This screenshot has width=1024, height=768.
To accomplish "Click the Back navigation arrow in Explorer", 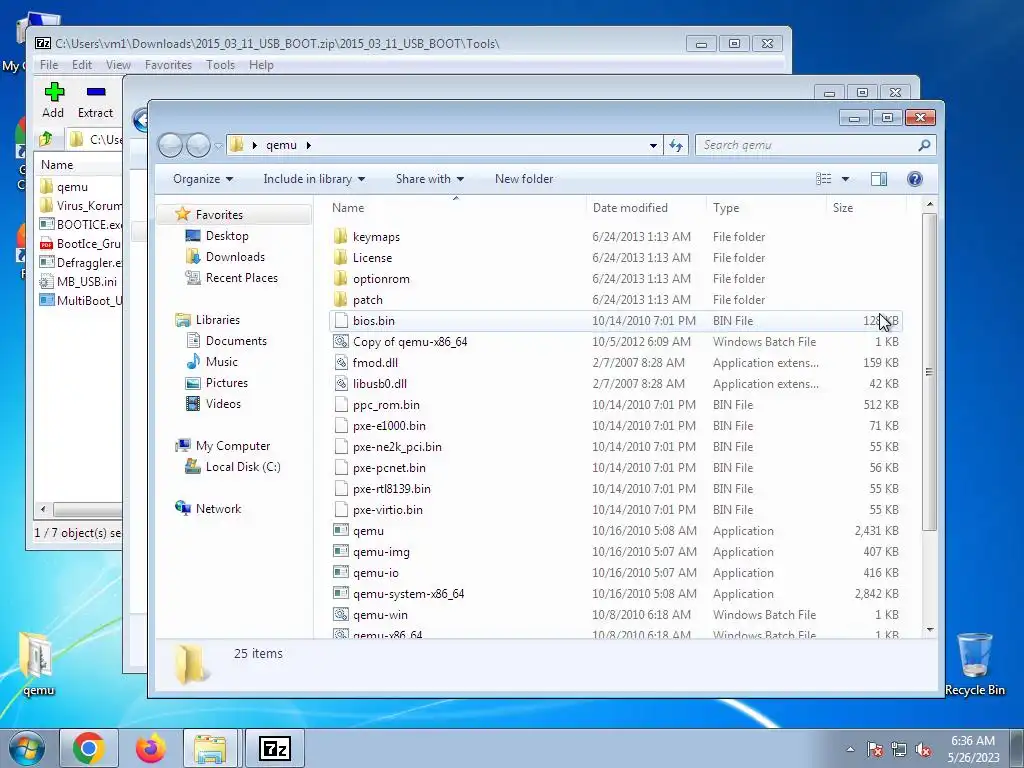I will [x=170, y=145].
